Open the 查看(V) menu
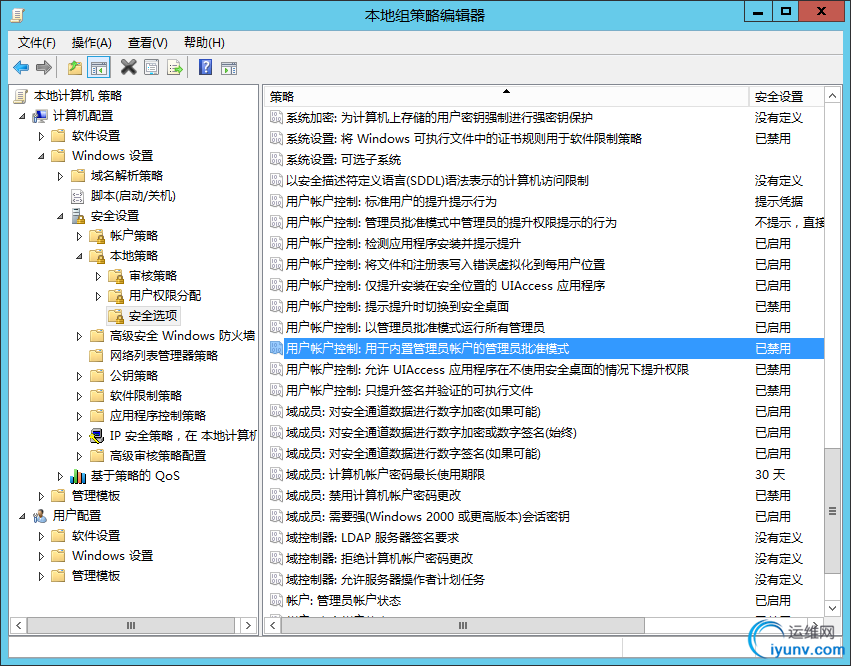Screen dimensions: 851x666 [x=148, y=42]
